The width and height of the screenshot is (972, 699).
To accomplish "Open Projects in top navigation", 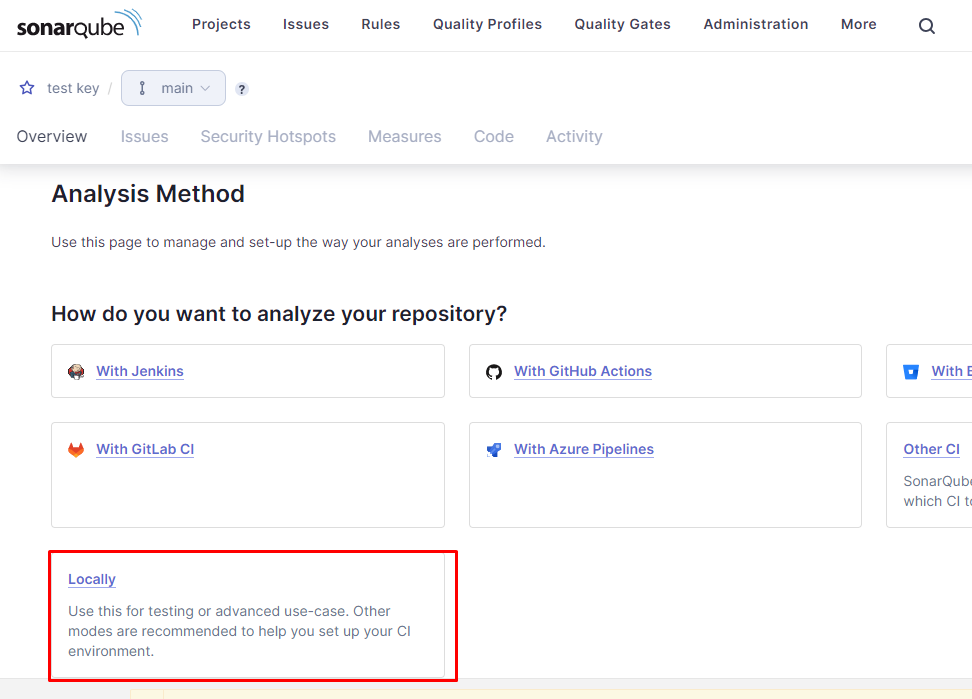I will (221, 24).
